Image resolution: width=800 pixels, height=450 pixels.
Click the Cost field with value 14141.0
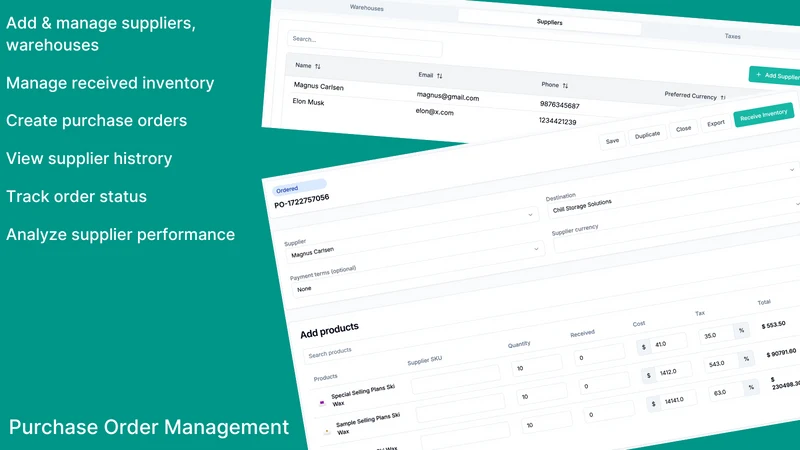tap(678, 400)
